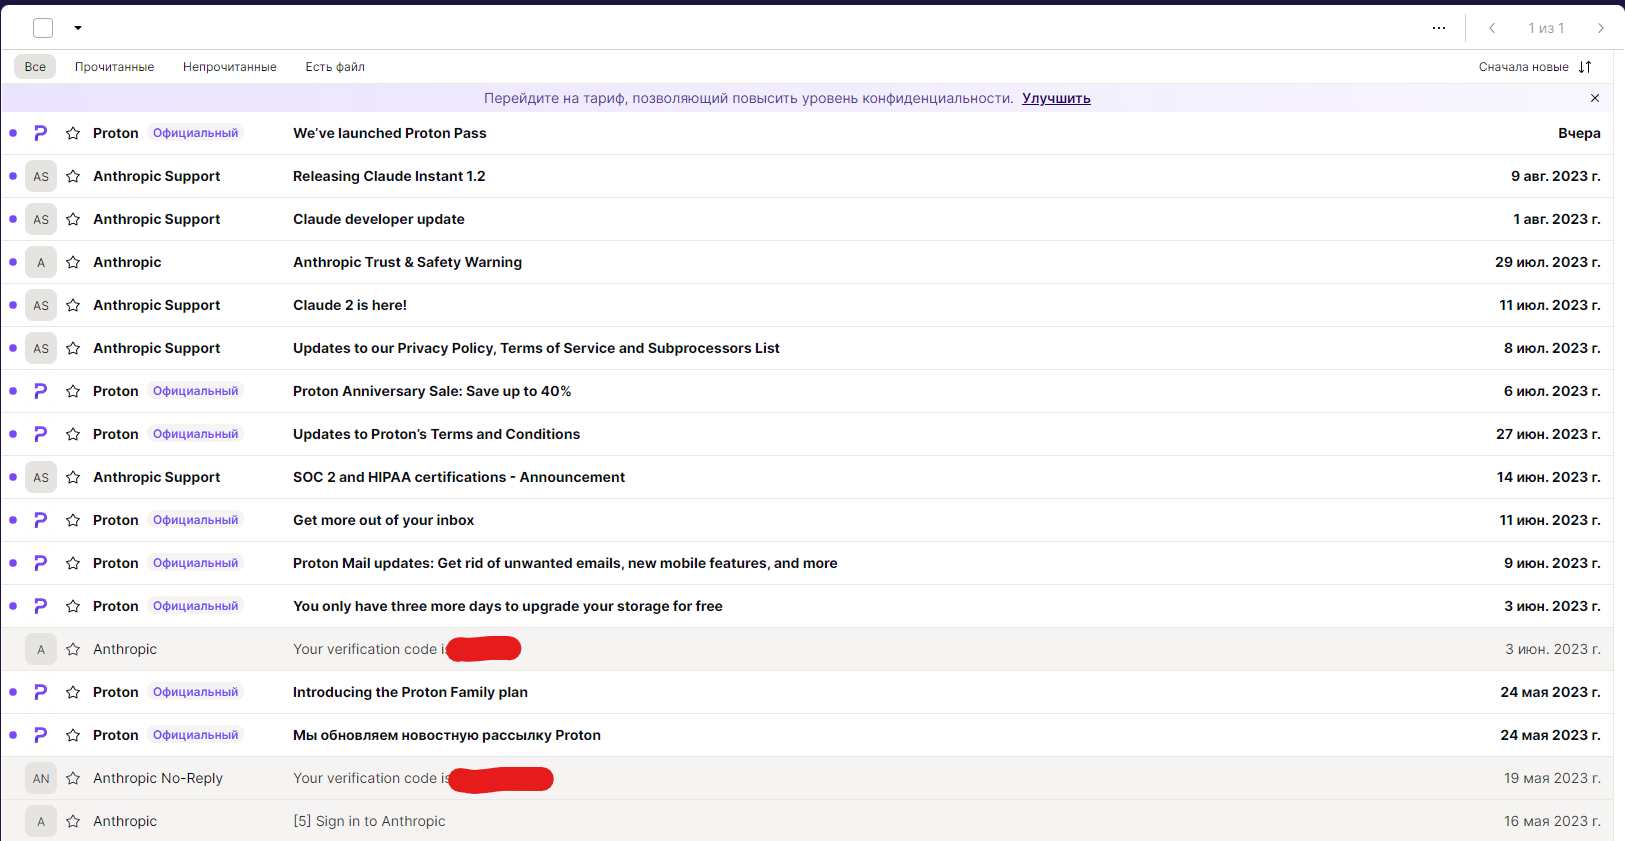Go to the next page arrow
The height and width of the screenshot is (841, 1625).
tap(1601, 28)
